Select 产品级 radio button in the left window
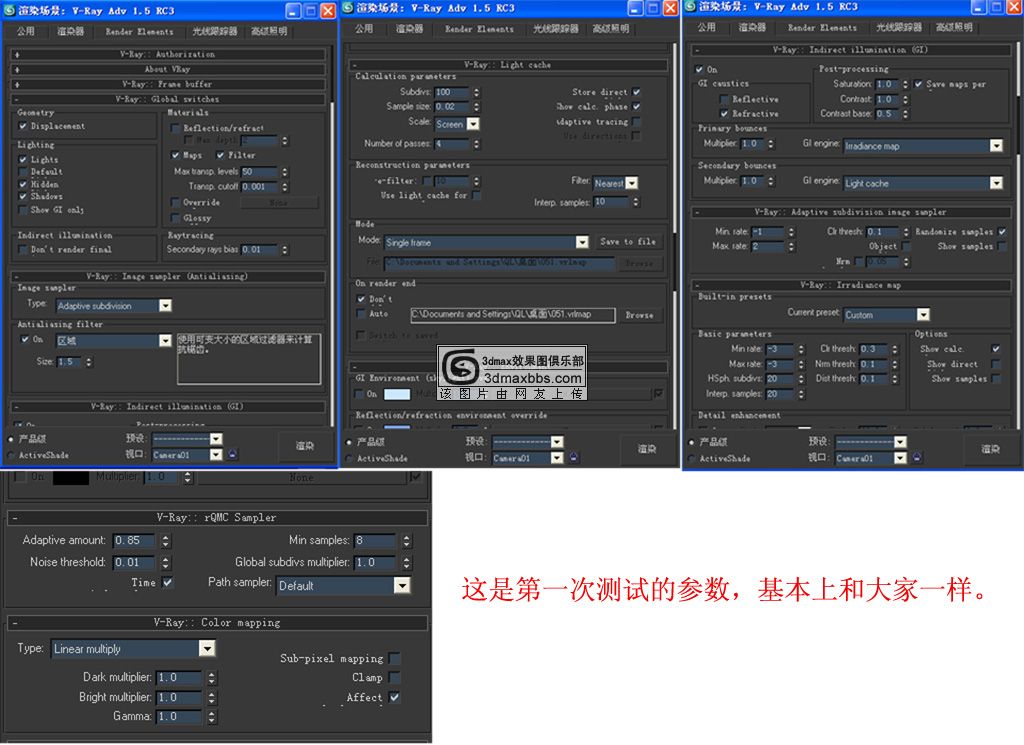 (11, 439)
